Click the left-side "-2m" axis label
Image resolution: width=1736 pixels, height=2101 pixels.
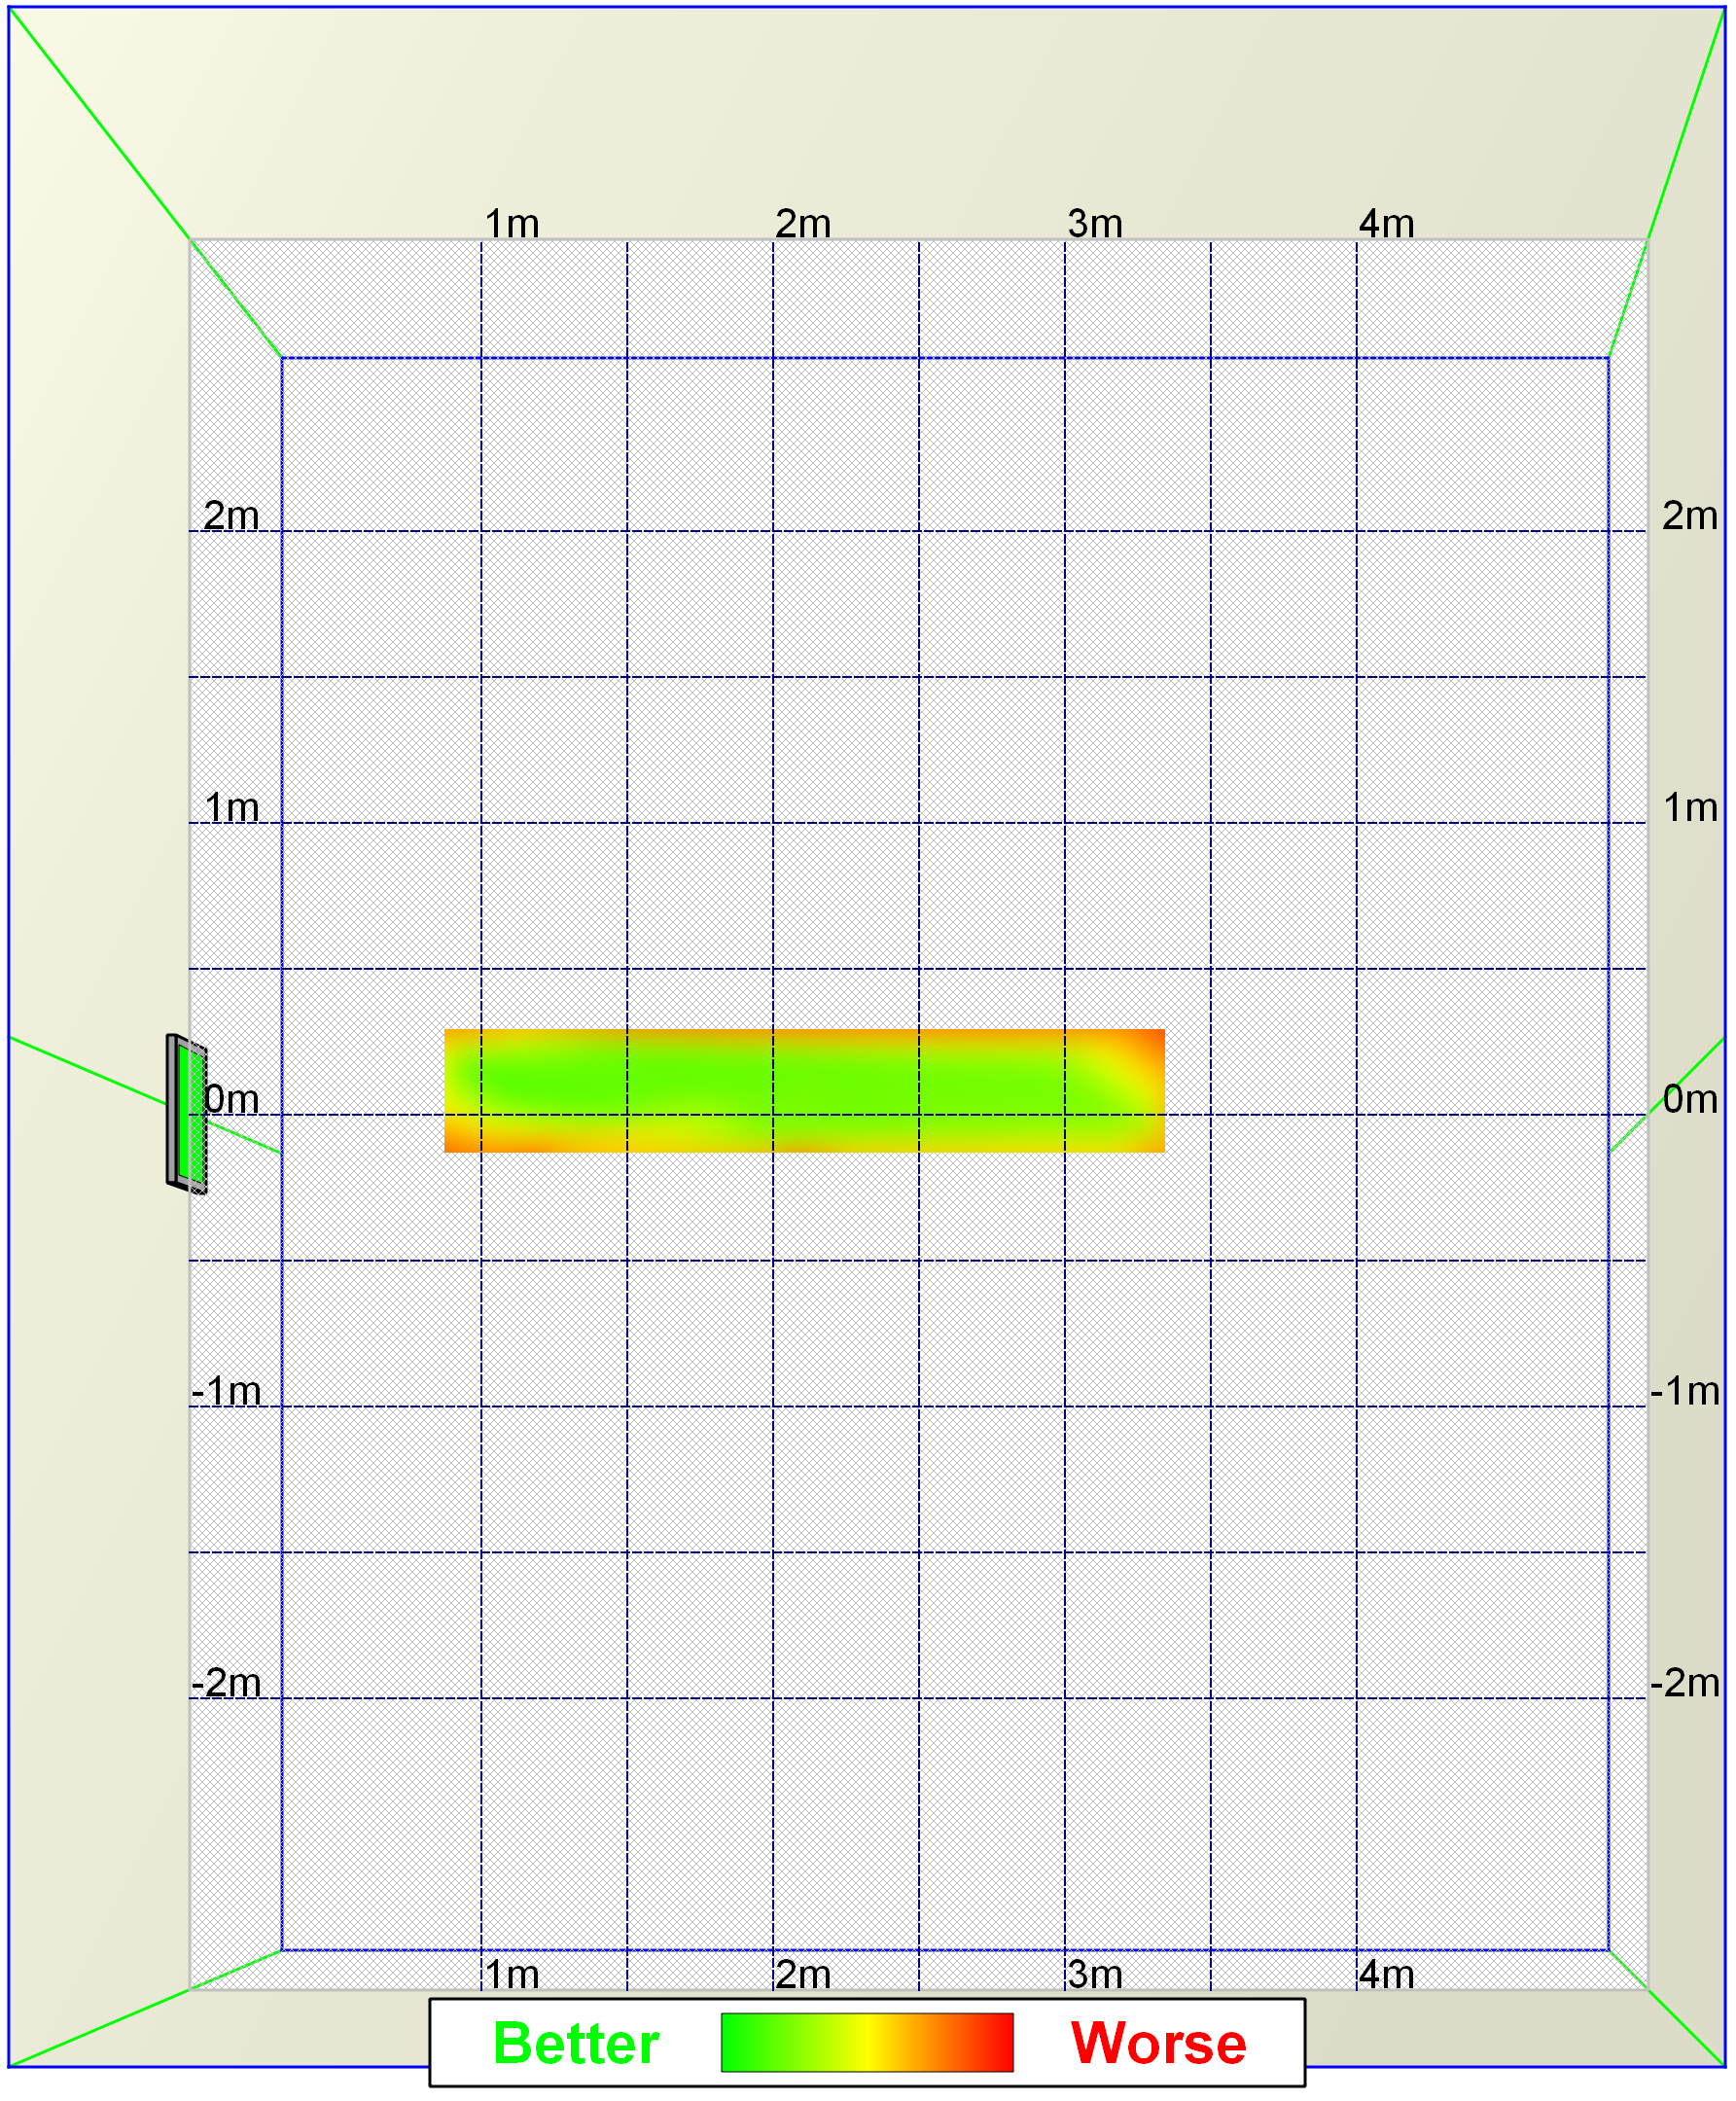pyautogui.click(x=226, y=1683)
